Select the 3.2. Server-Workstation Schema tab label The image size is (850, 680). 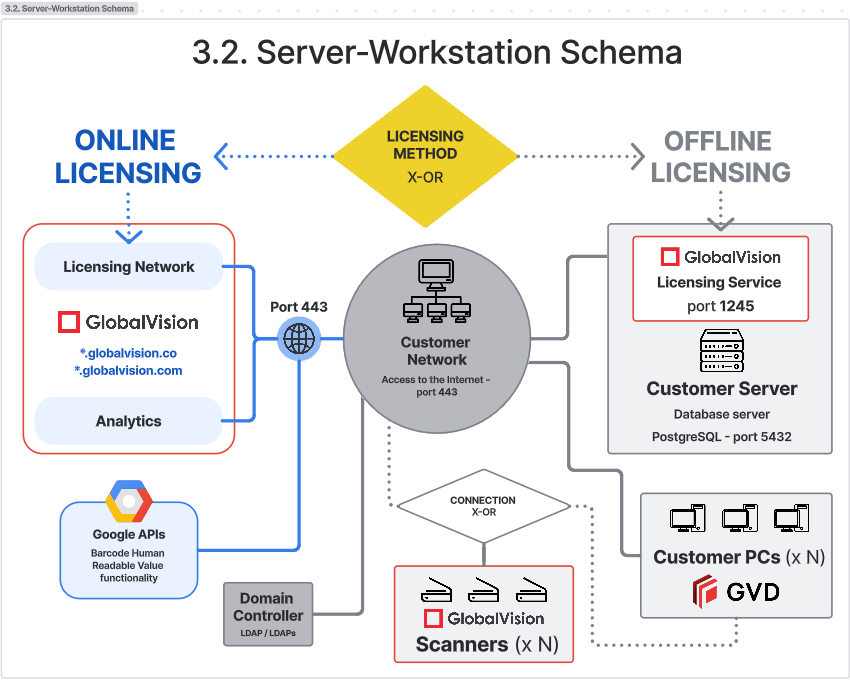coord(70,9)
